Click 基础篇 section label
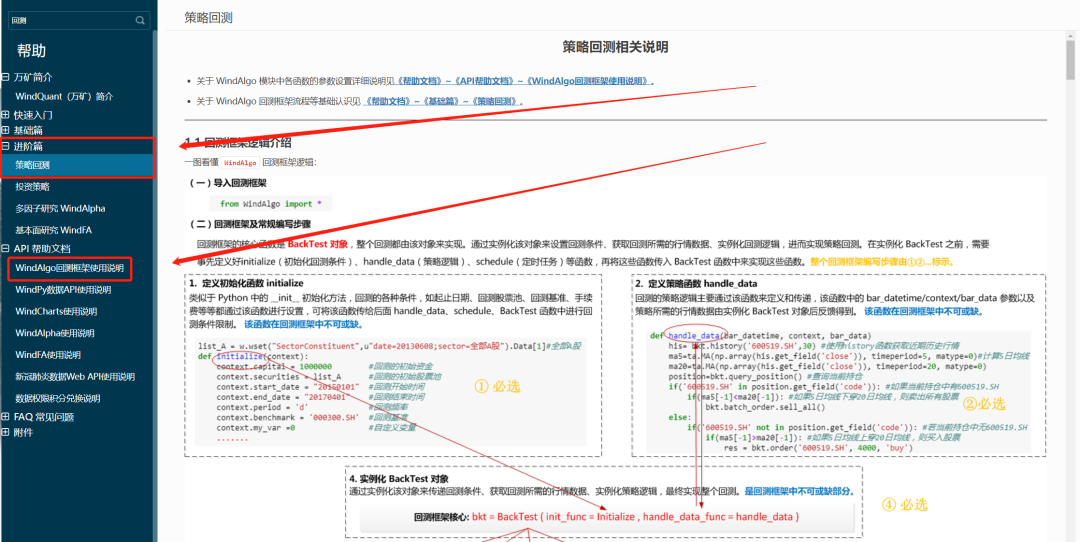 pyautogui.click(x=28, y=130)
